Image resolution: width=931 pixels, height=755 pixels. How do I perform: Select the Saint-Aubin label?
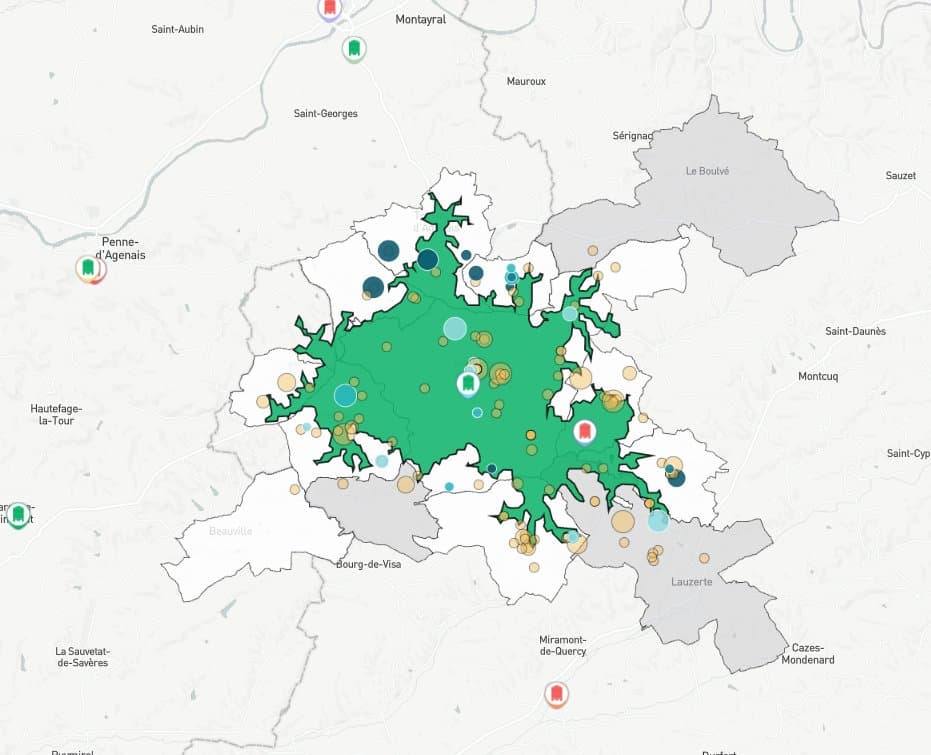coord(178,29)
